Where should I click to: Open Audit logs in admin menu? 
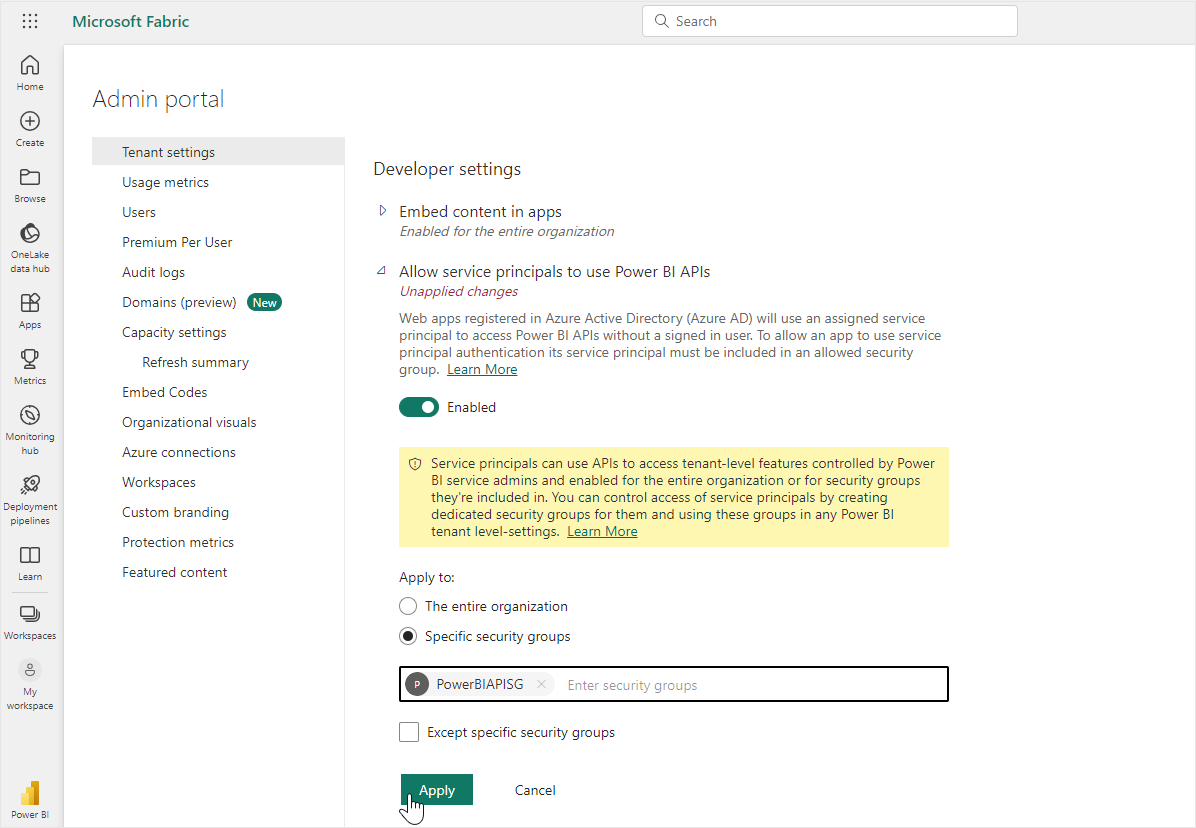(x=153, y=272)
